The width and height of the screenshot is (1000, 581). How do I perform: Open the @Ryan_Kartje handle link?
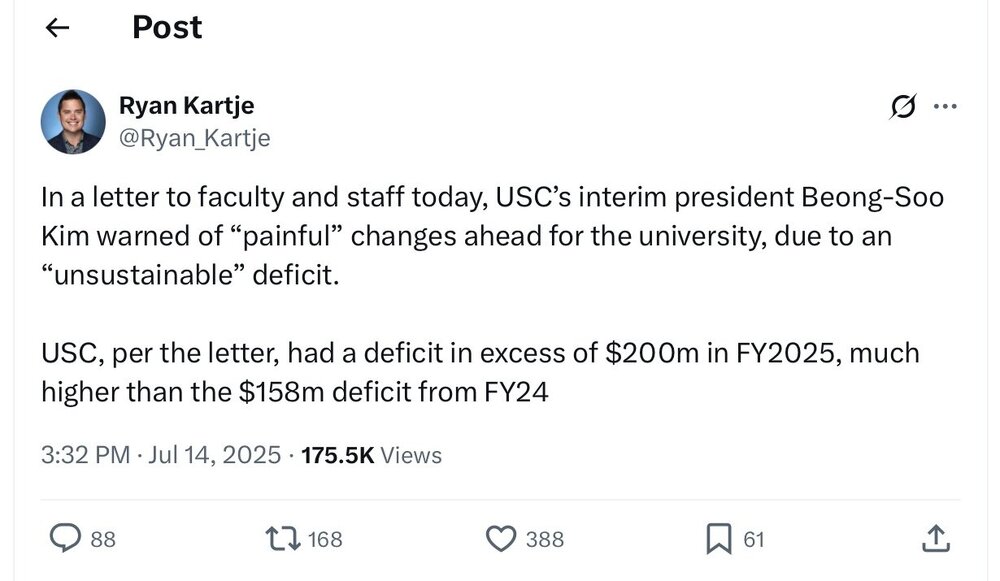click(x=195, y=137)
